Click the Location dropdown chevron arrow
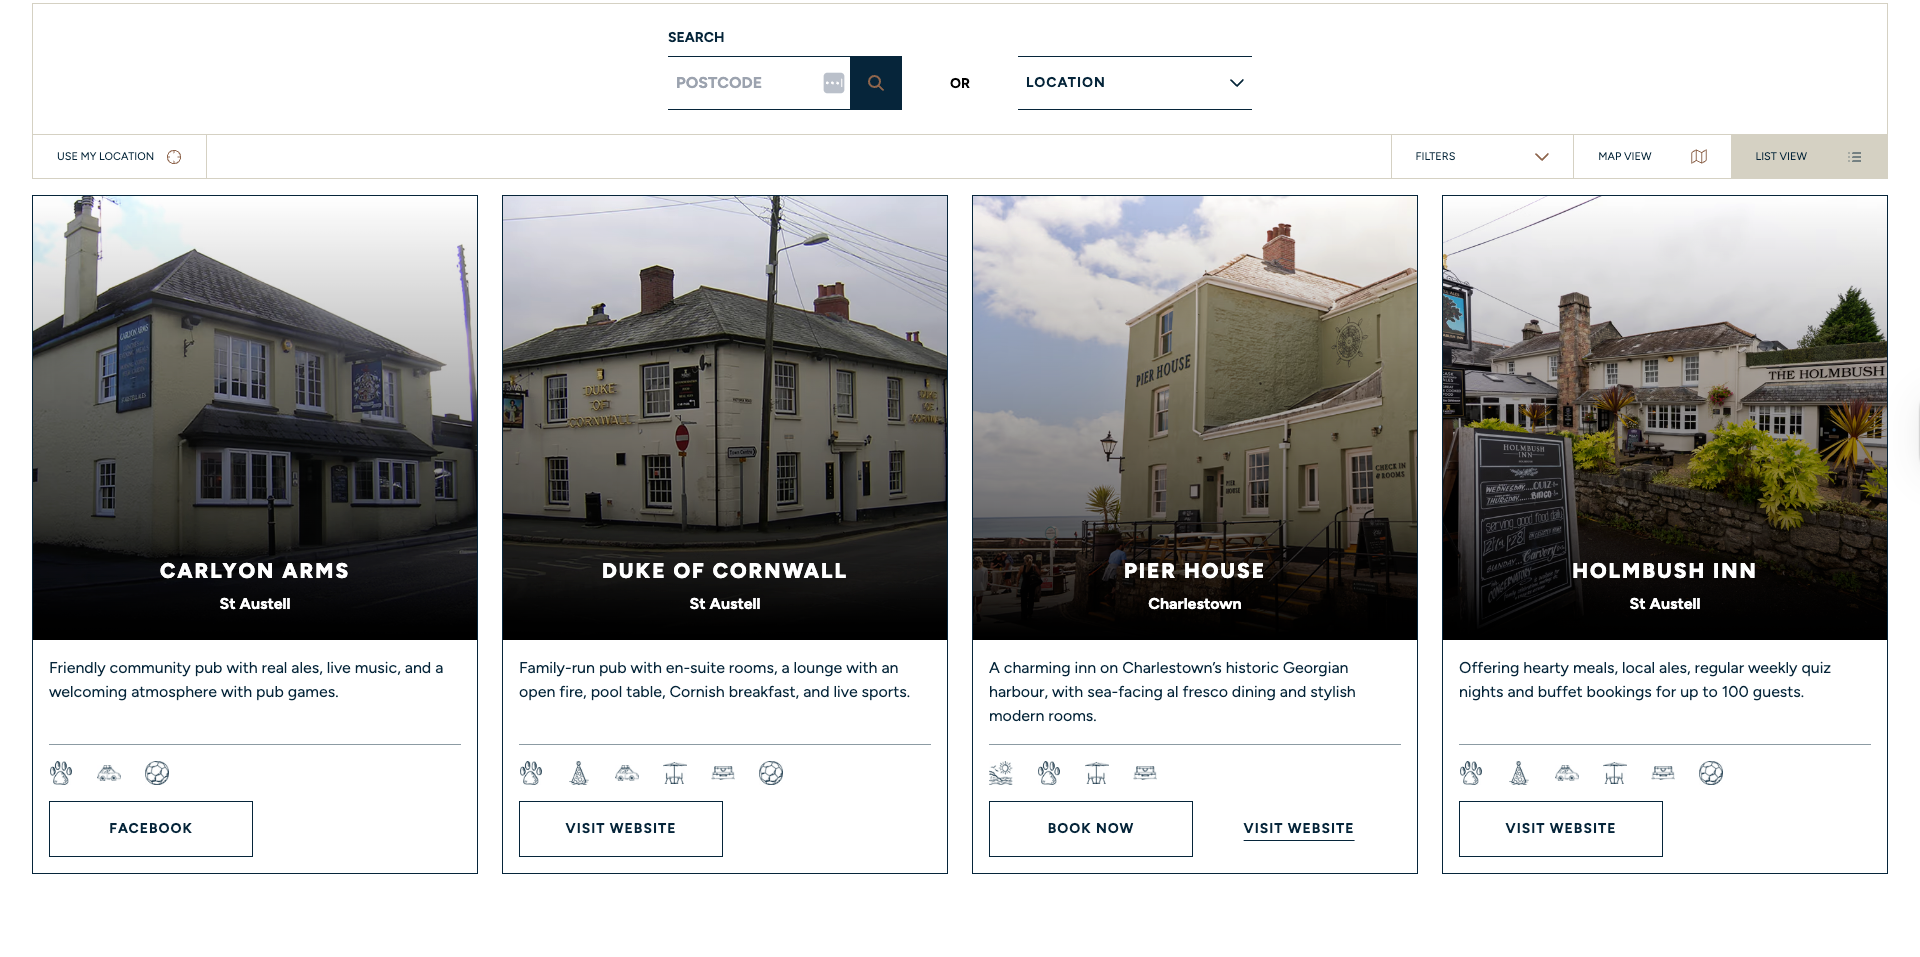 [x=1237, y=83]
